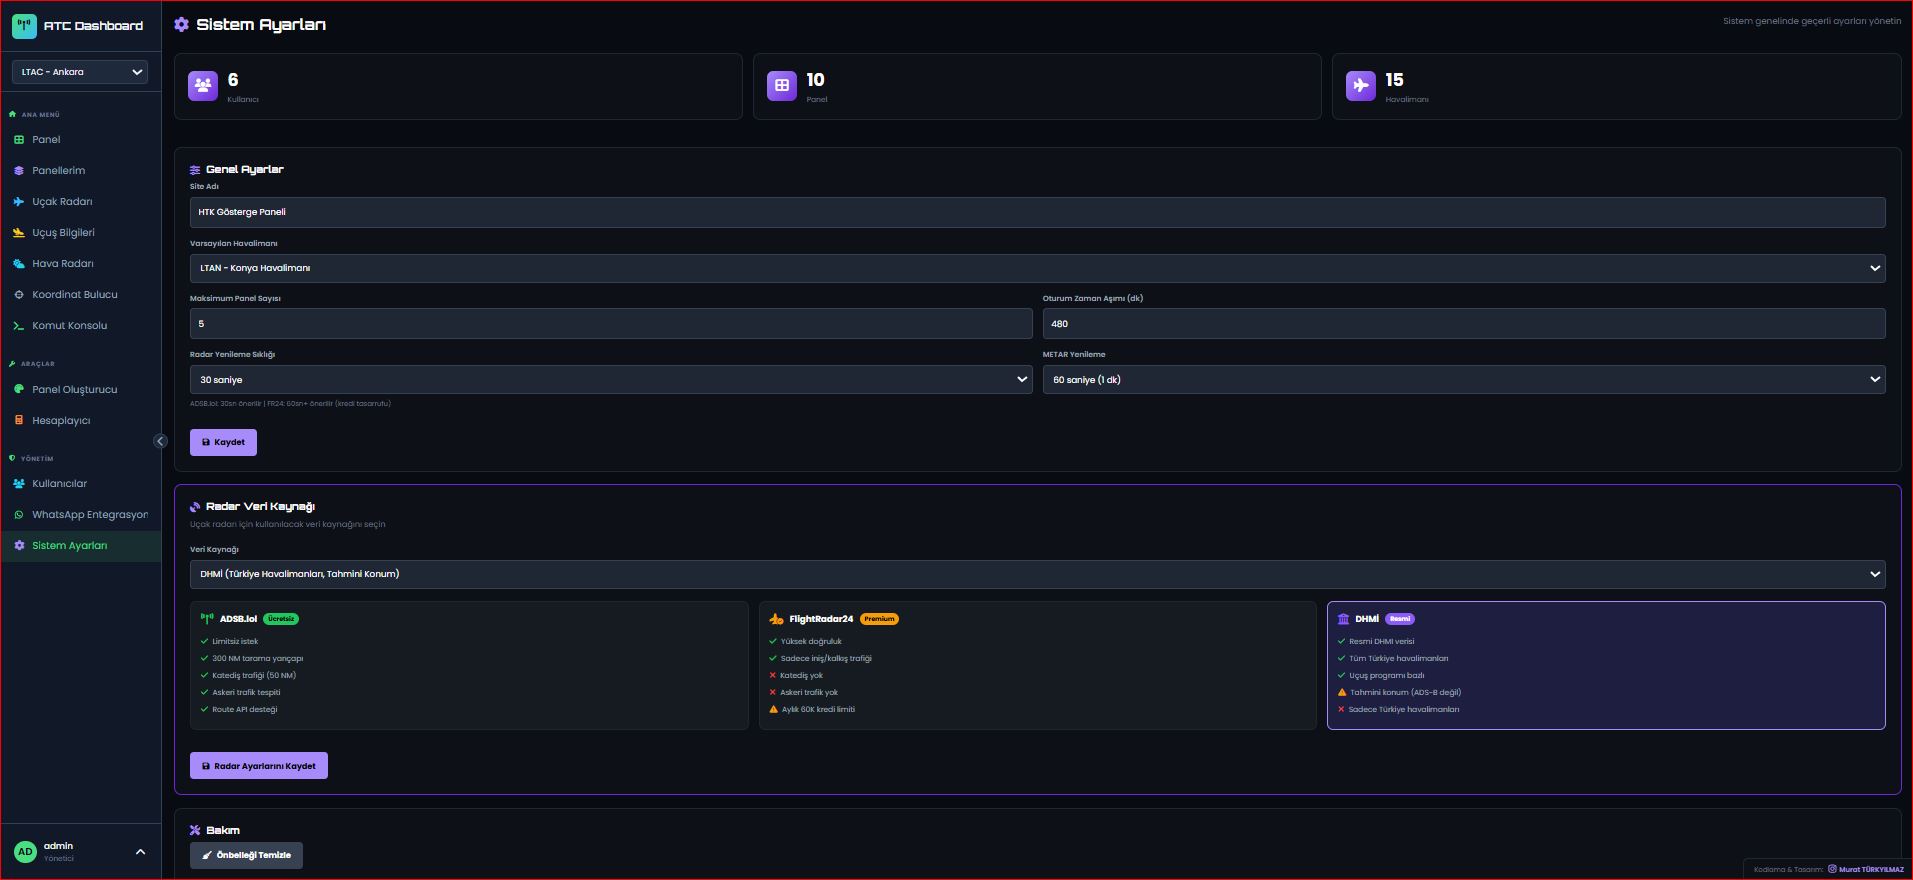Click the Bakım tools icon
Image resolution: width=1913 pixels, height=880 pixels.
click(195, 831)
